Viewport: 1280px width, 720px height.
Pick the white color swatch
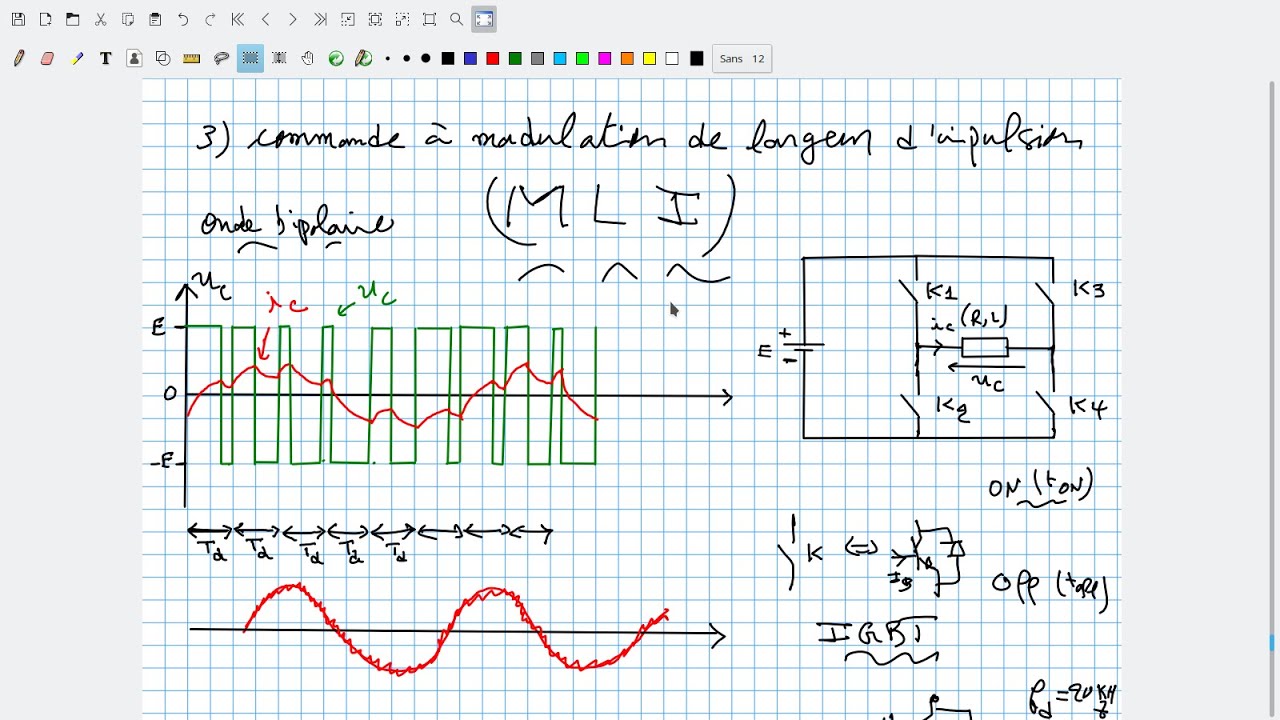(x=672, y=59)
